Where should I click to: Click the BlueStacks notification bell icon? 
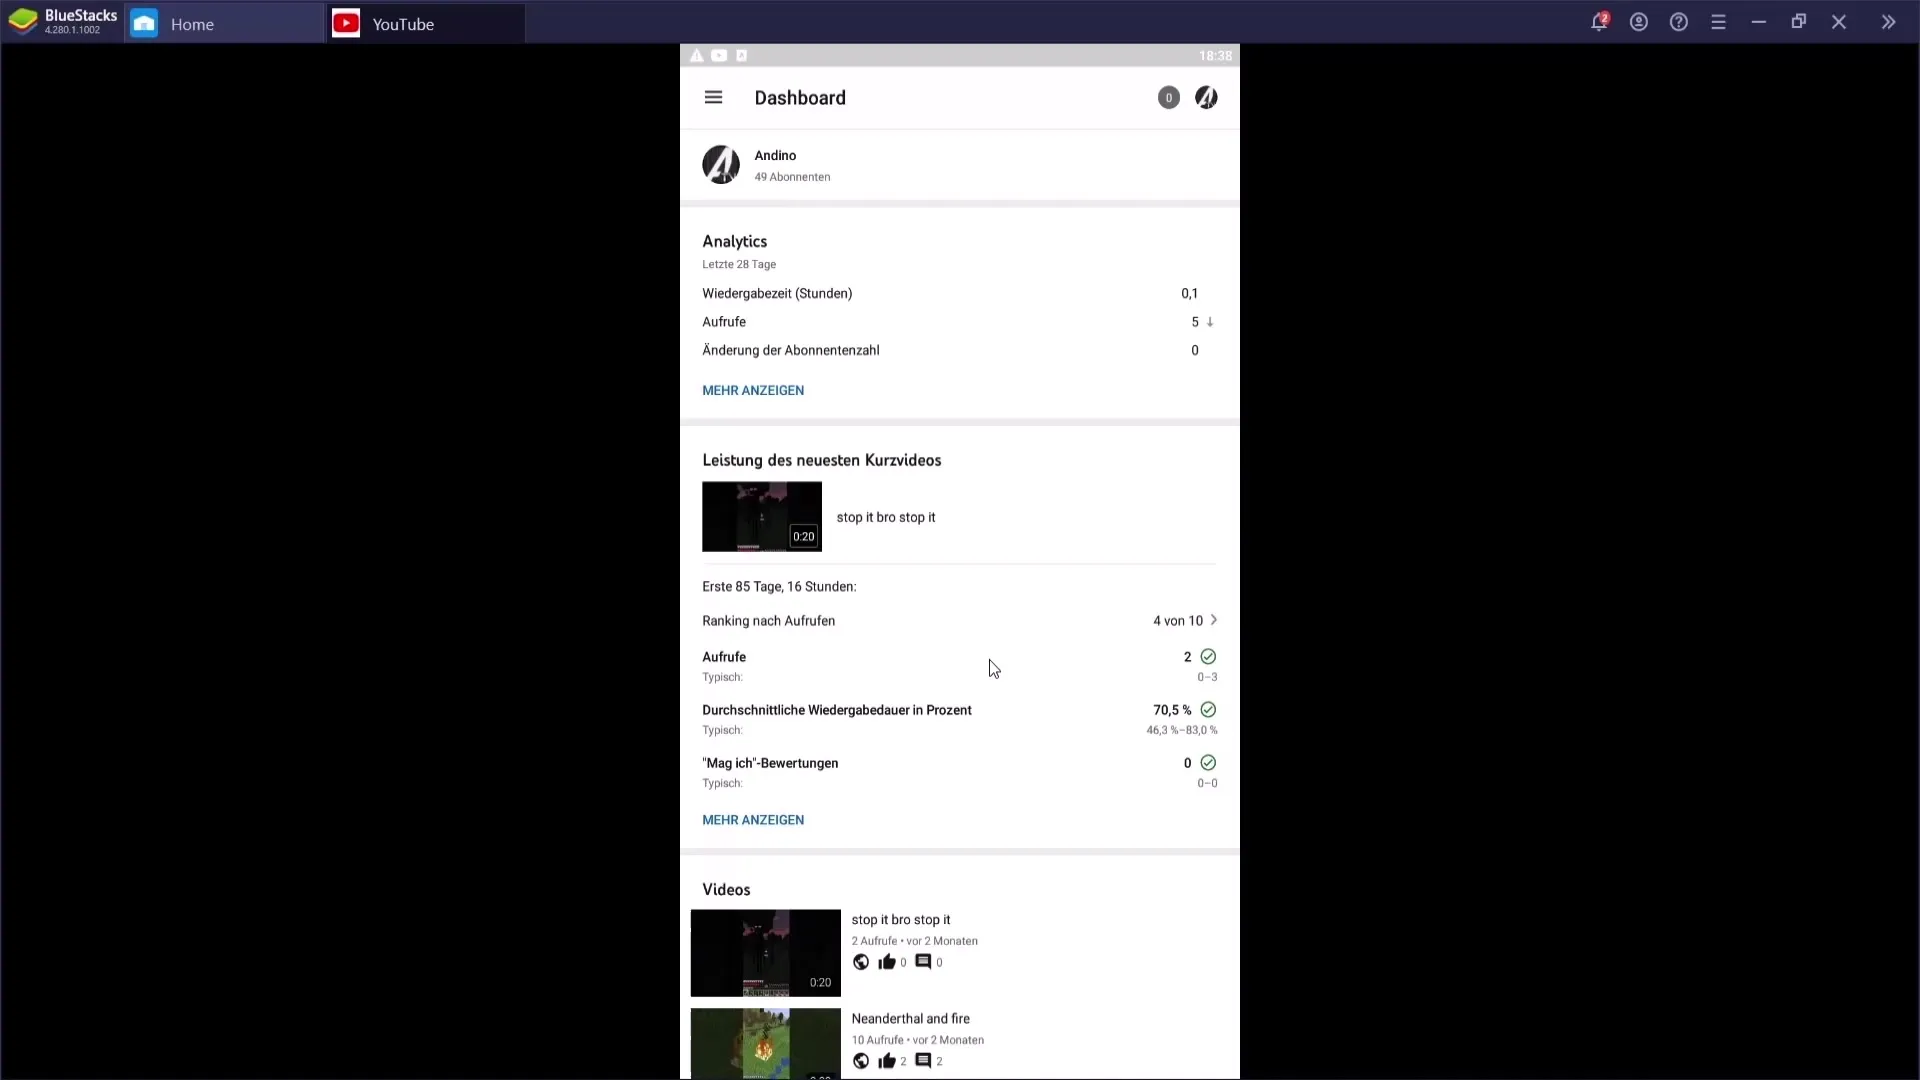[x=1600, y=22]
